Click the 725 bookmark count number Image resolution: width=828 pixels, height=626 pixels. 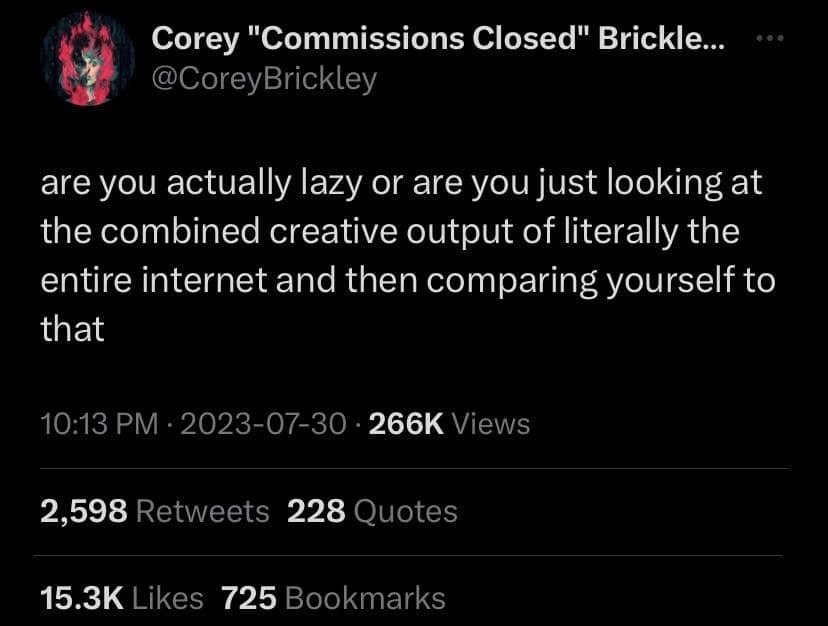point(248,598)
